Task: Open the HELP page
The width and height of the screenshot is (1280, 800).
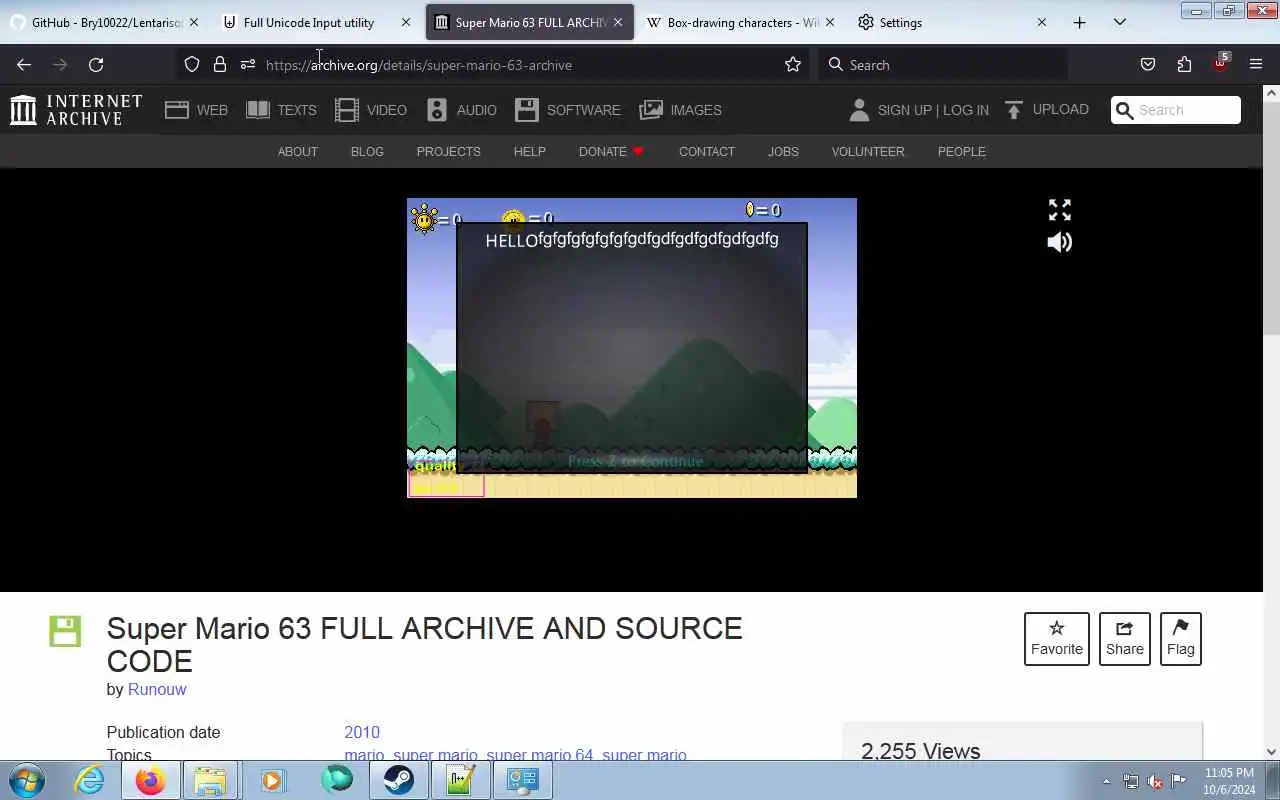Action: coord(529,151)
